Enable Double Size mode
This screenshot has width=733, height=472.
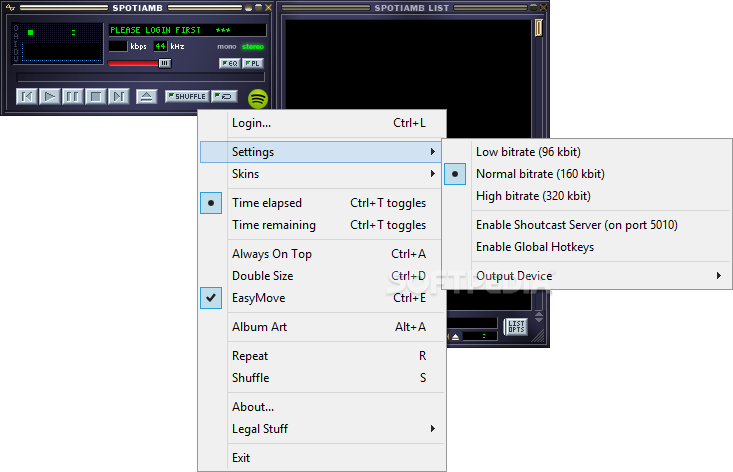tap(321, 276)
